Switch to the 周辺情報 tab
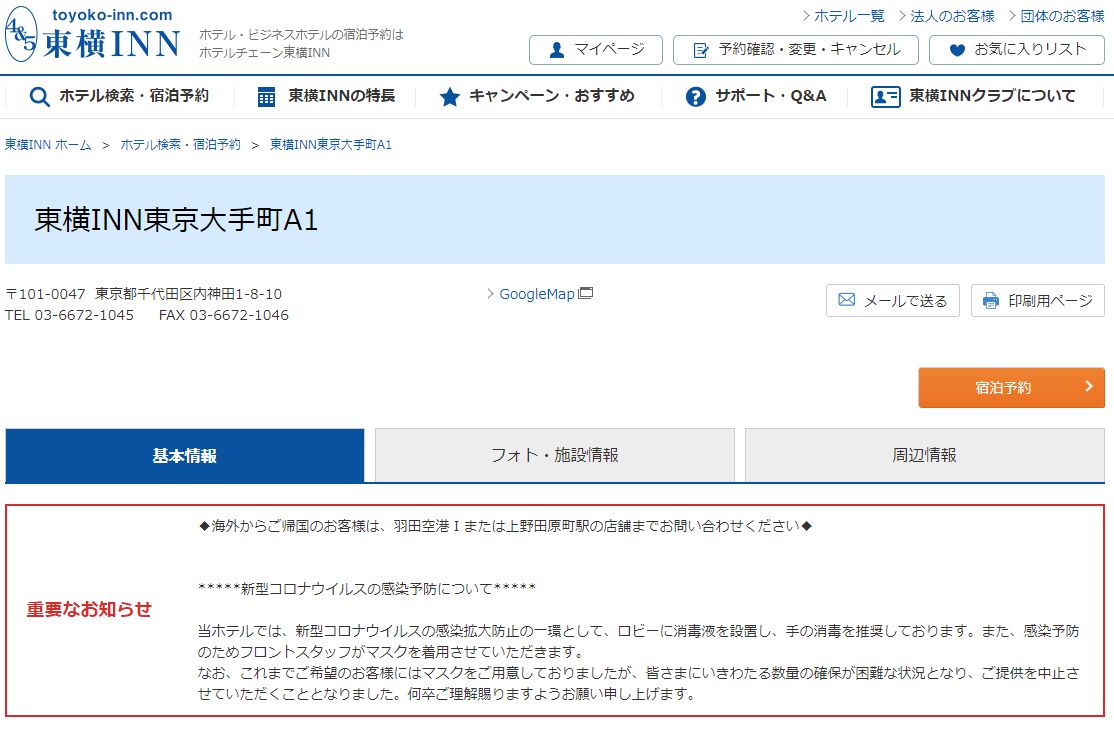The height and width of the screenshot is (731, 1114). coord(924,455)
